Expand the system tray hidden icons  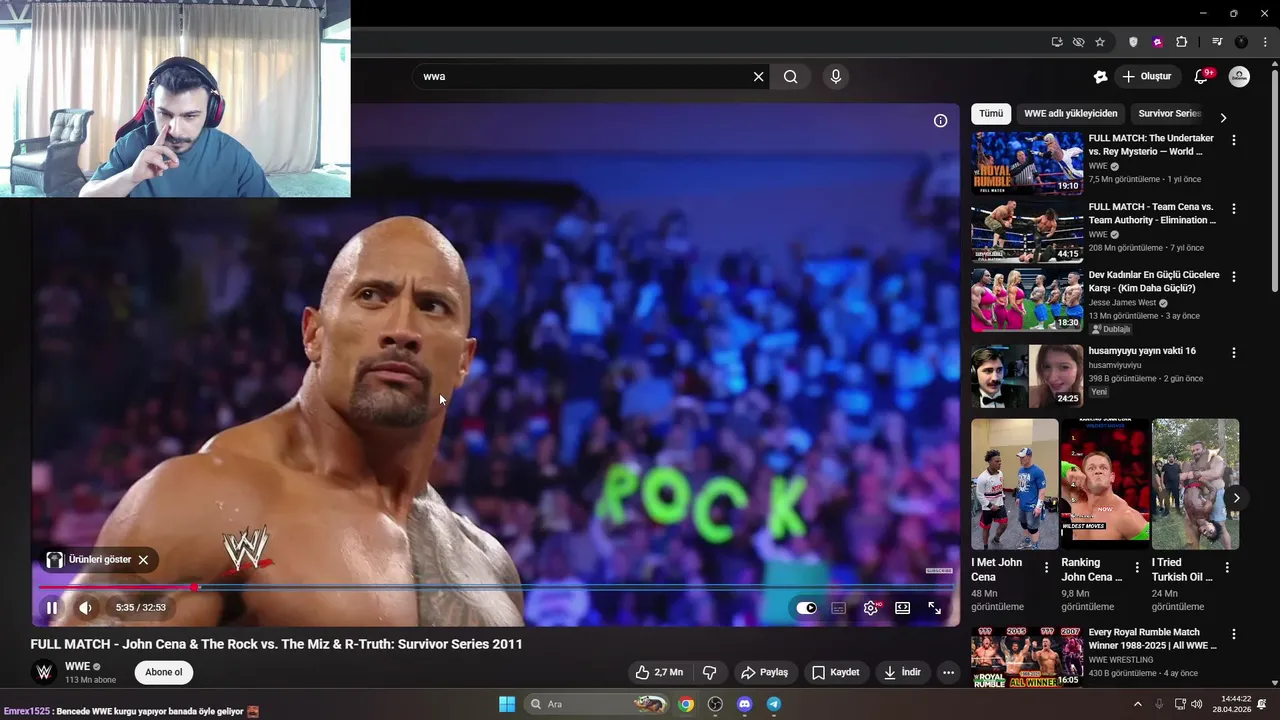click(1137, 704)
